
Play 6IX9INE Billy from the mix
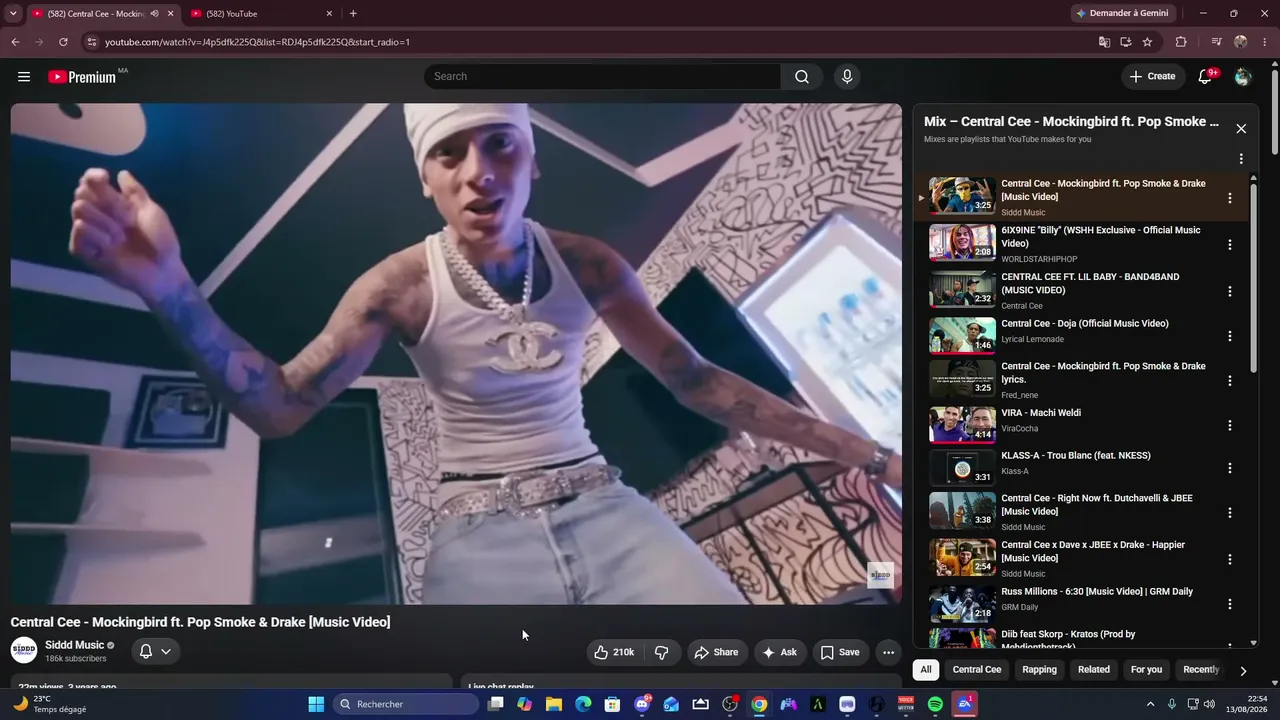(x=962, y=243)
